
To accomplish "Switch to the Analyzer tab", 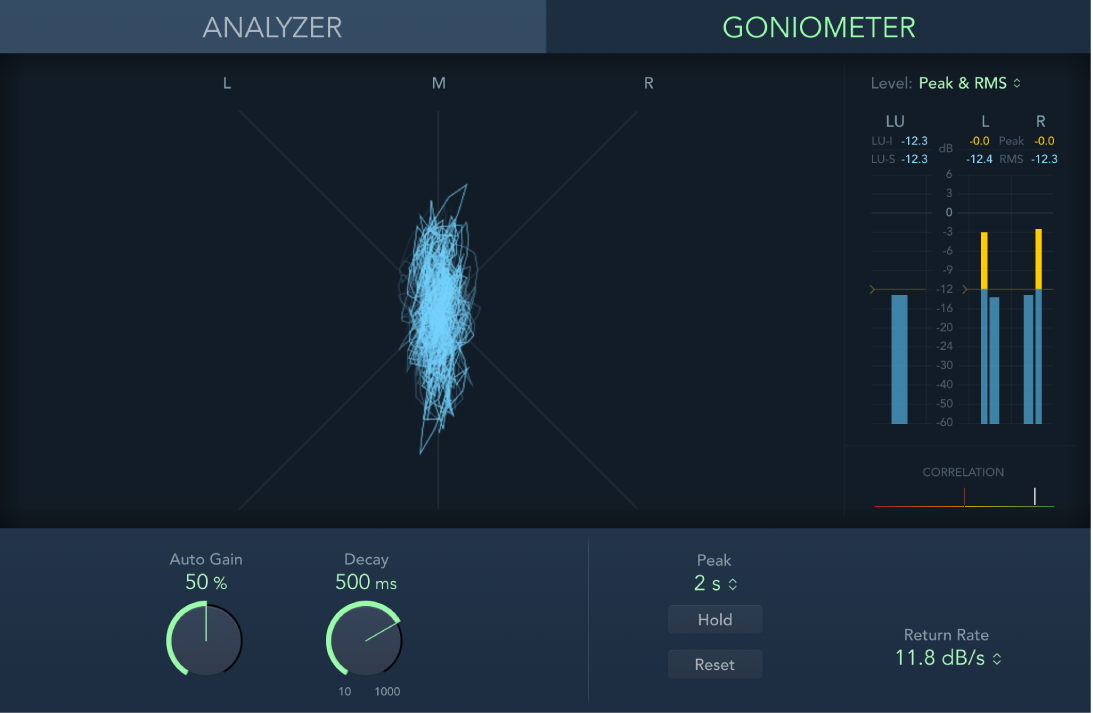I will [272, 27].
